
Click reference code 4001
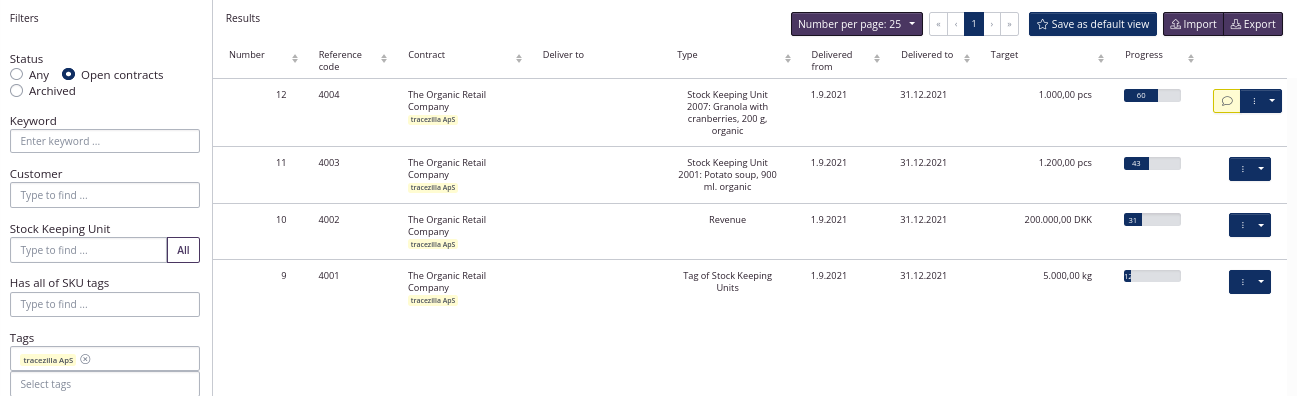coord(329,275)
